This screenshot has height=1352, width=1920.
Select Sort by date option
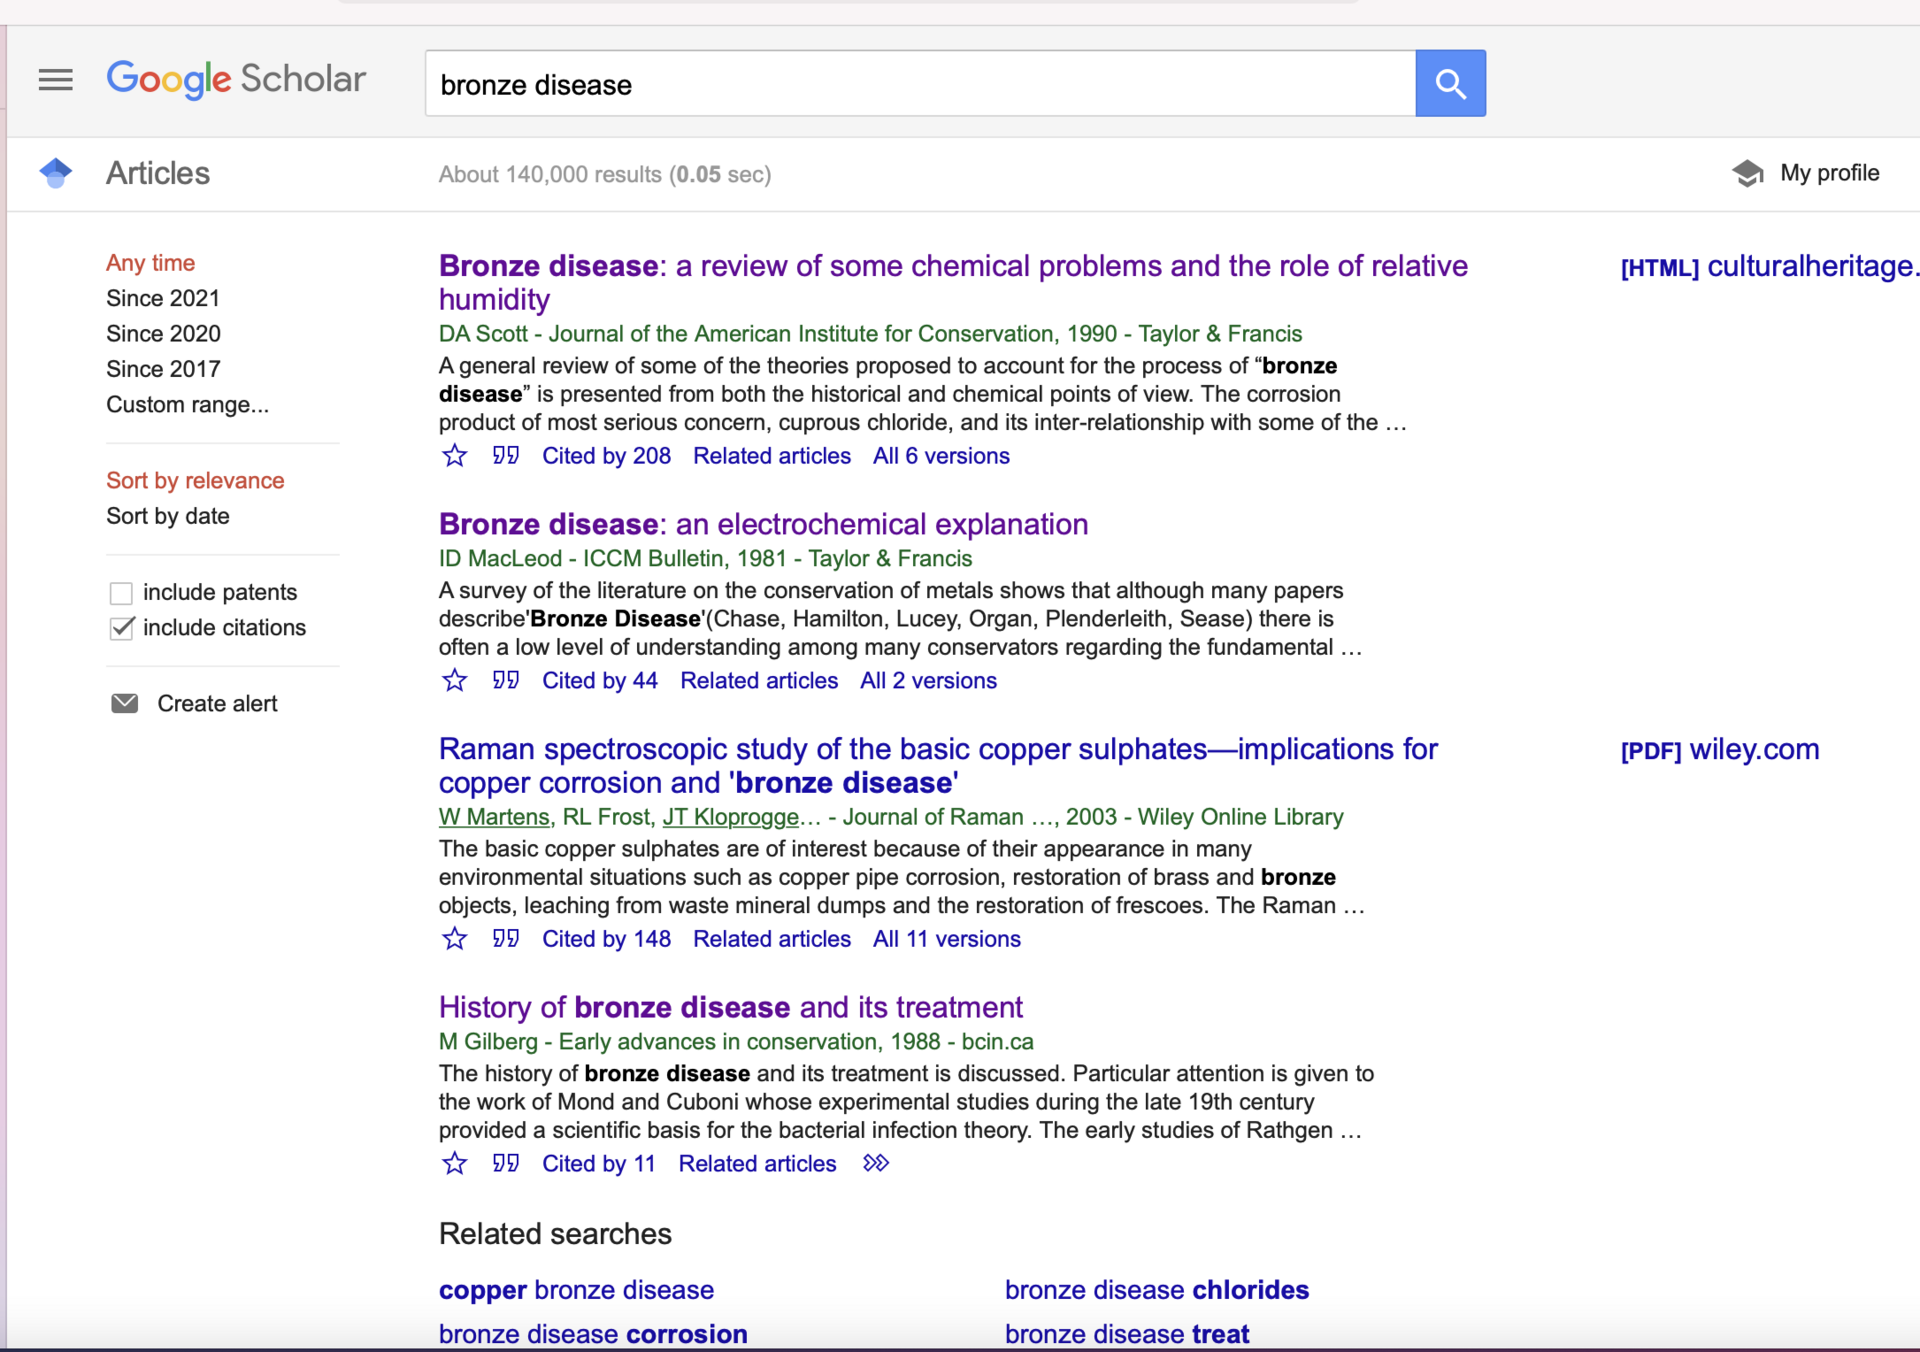tap(168, 516)
